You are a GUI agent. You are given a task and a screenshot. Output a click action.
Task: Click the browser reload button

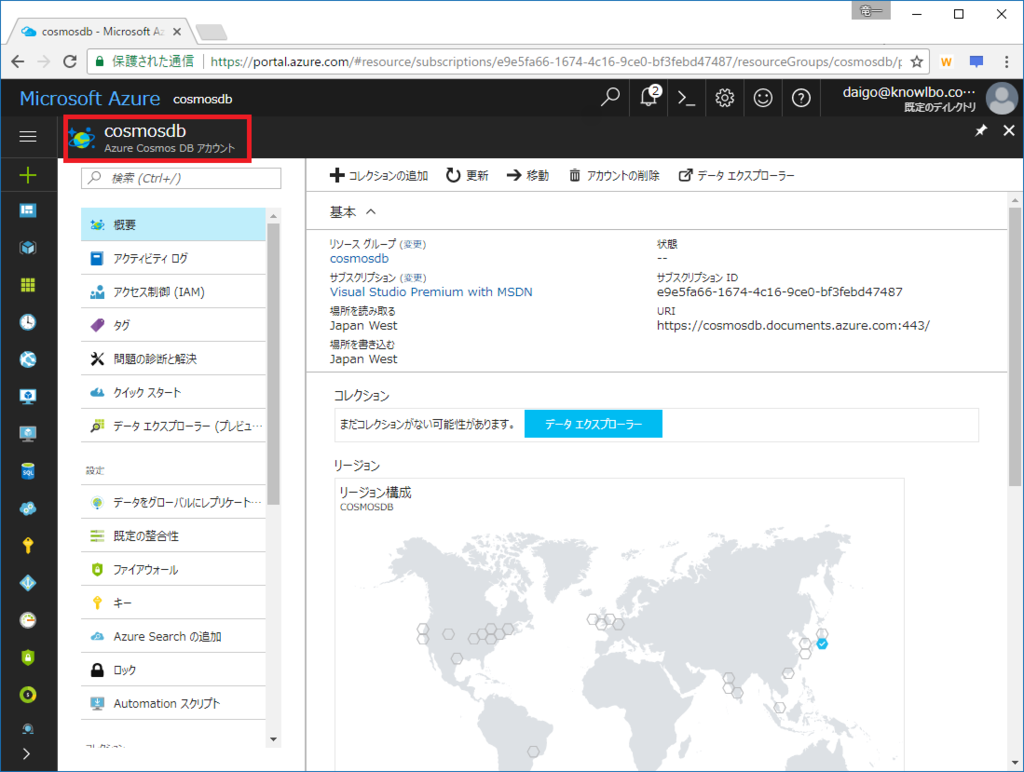[70, 61]
